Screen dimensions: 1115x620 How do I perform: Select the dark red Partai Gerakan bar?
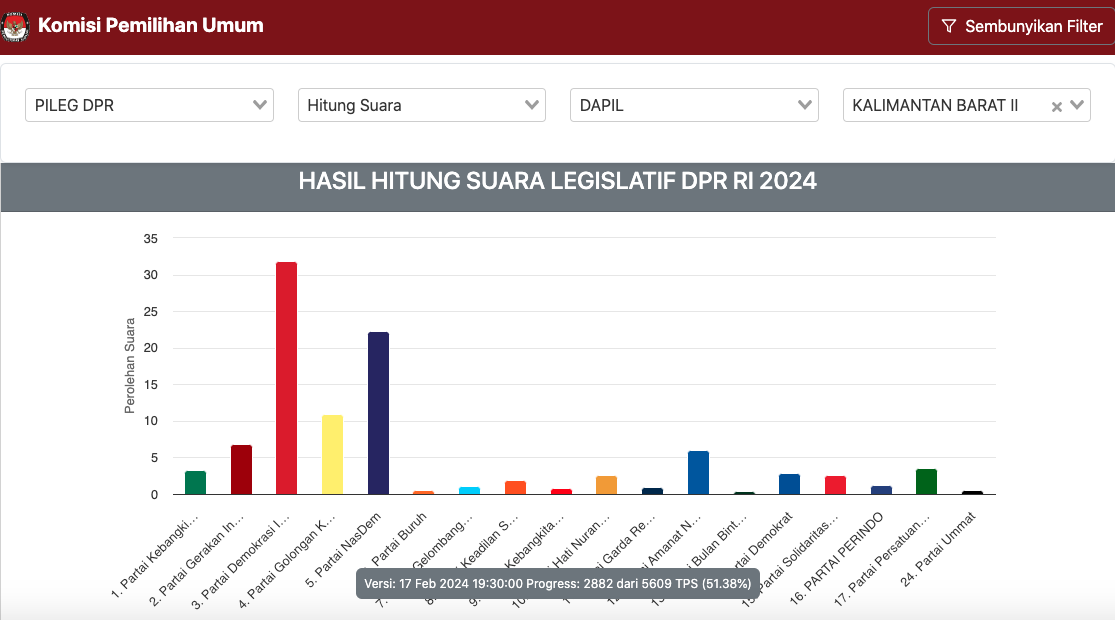(x=241, y=470)
